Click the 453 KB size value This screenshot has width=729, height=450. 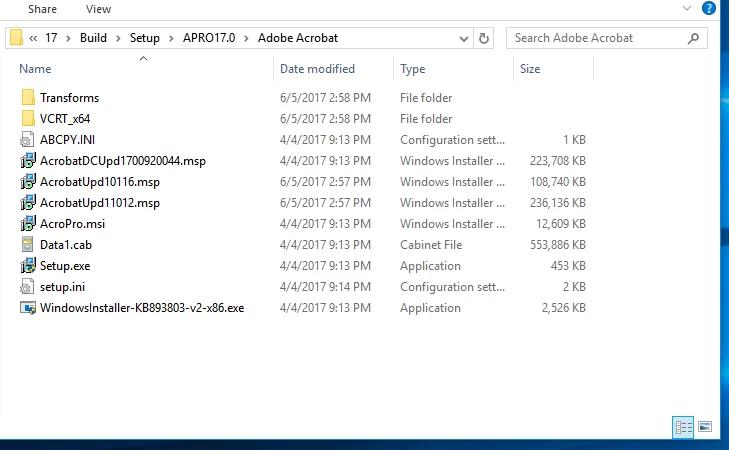[x=568, y=265]
